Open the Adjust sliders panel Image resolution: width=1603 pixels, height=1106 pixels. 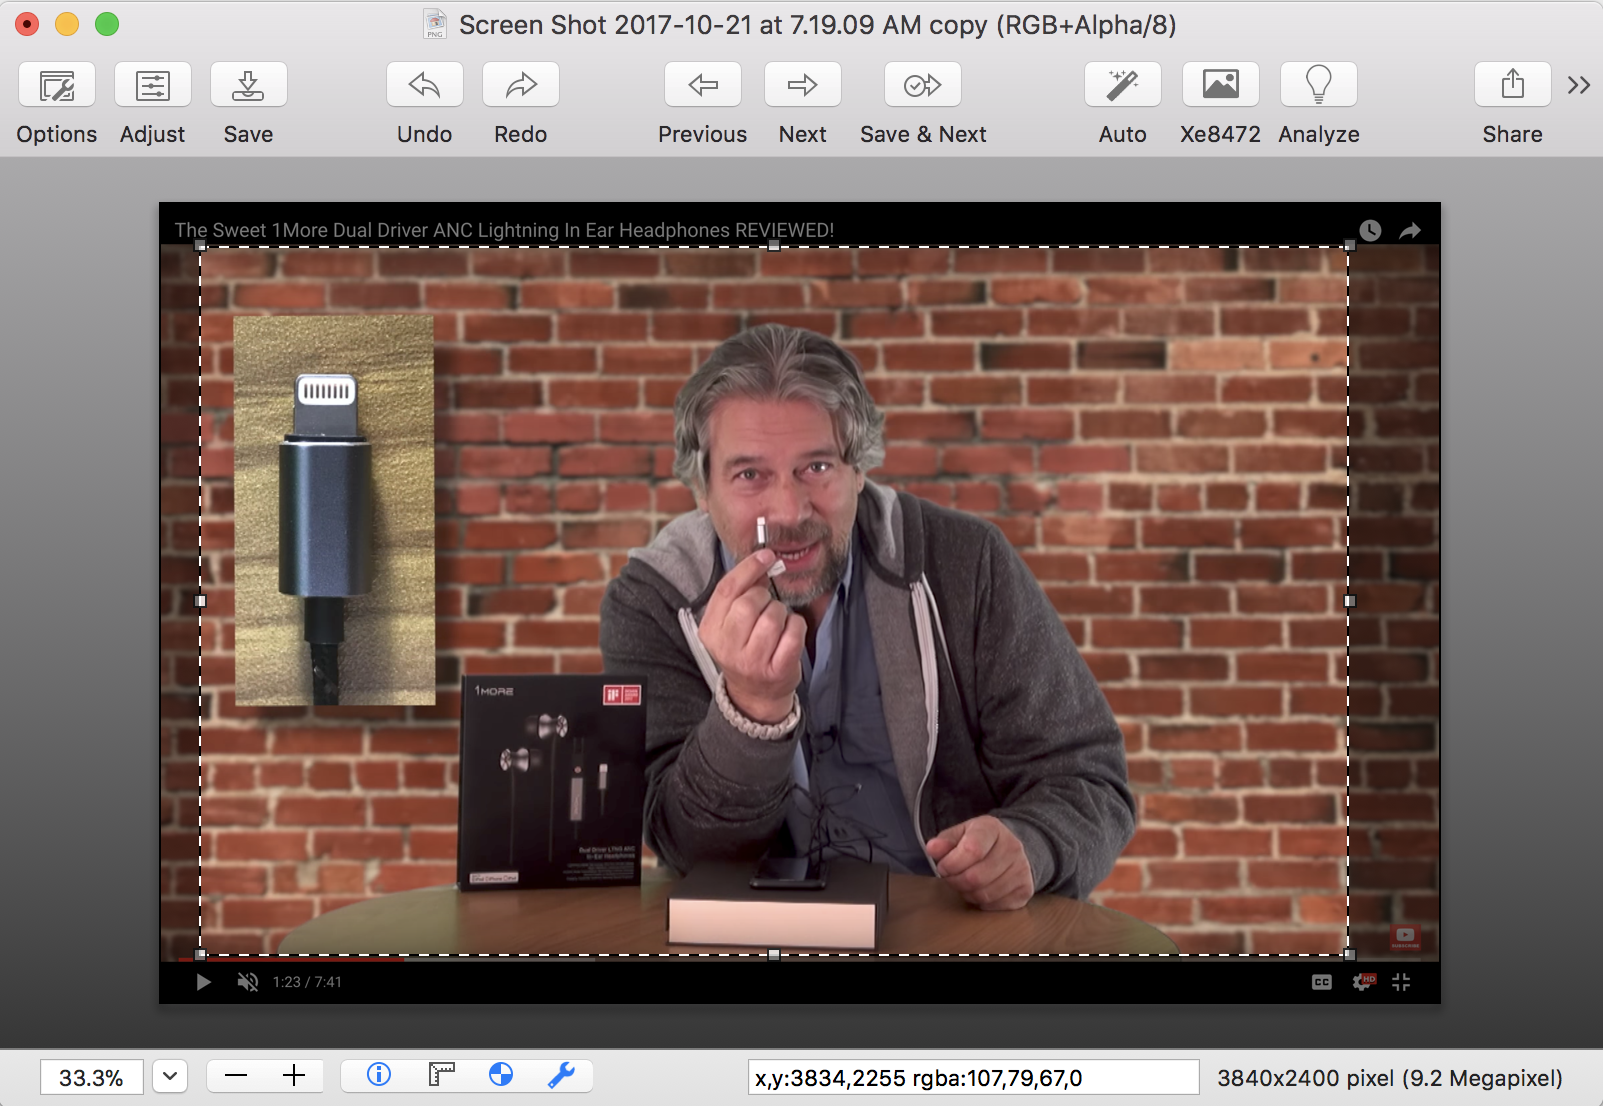click(153, 85)
